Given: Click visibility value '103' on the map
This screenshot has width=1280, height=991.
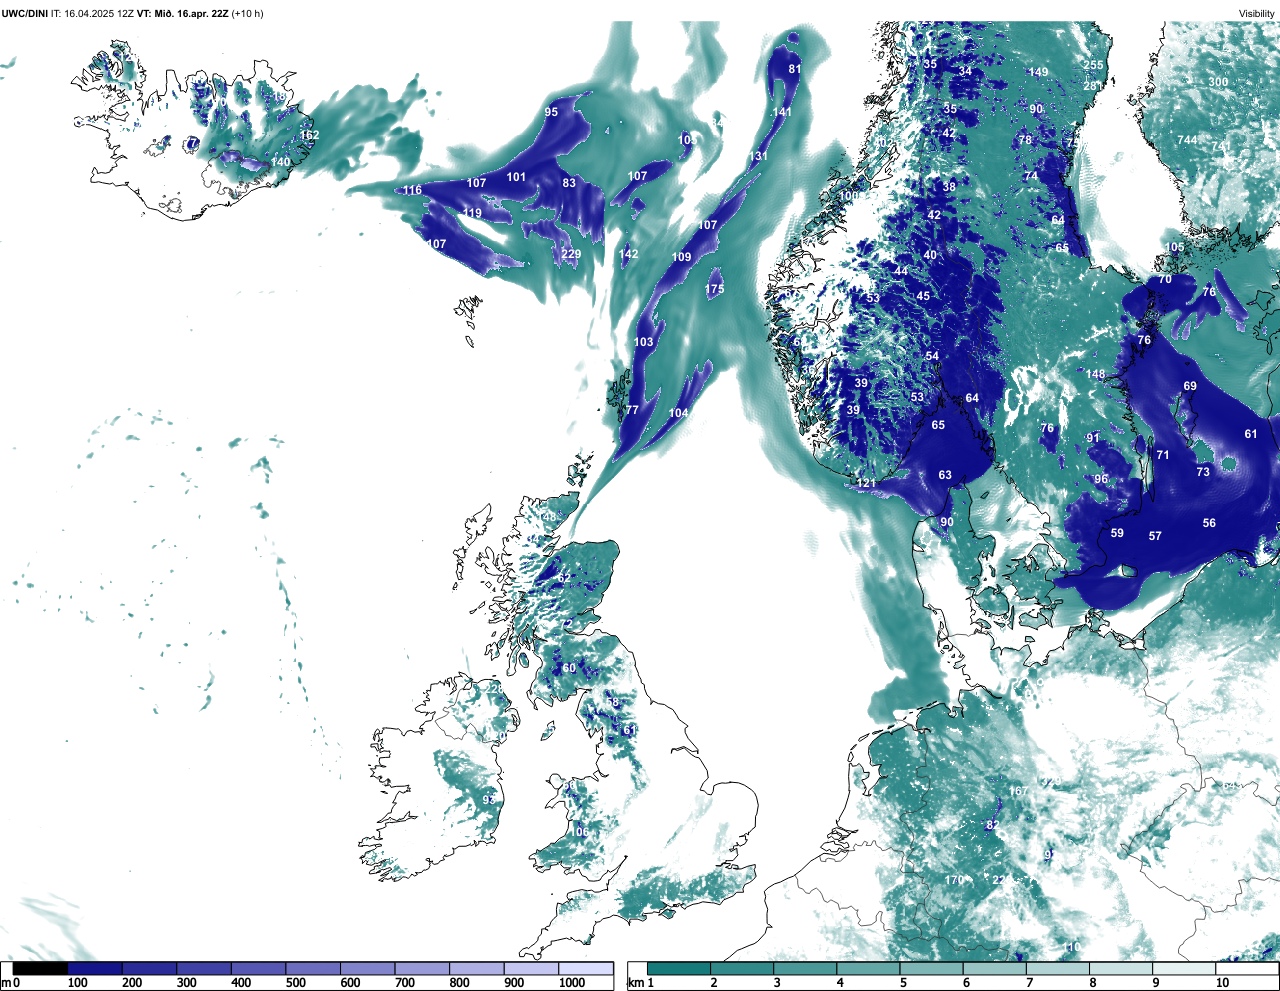Looking at the screenshot, I should pyautogui.click(x=643, y=342).
